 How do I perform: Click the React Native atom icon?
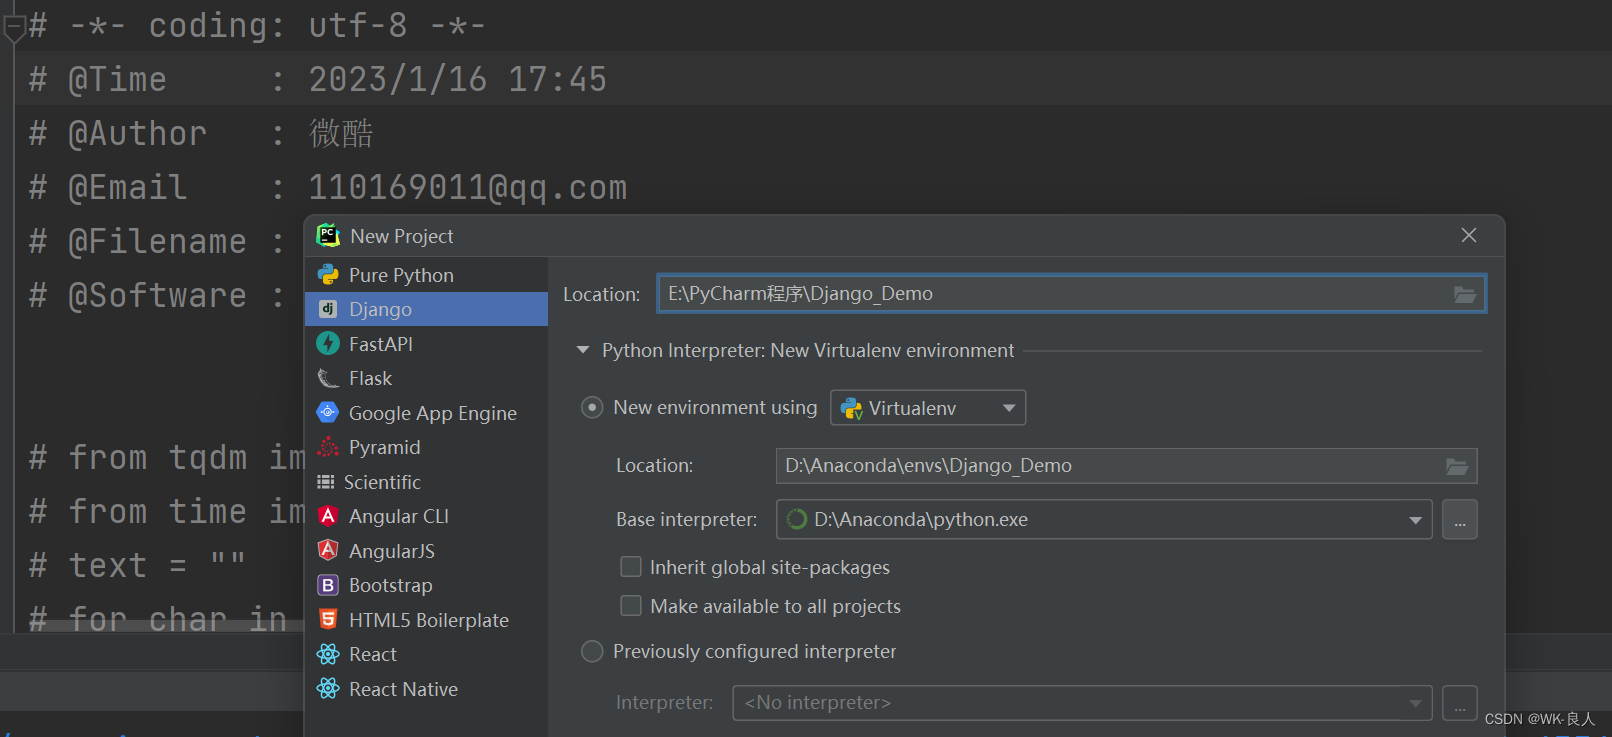tap(328, 688)
